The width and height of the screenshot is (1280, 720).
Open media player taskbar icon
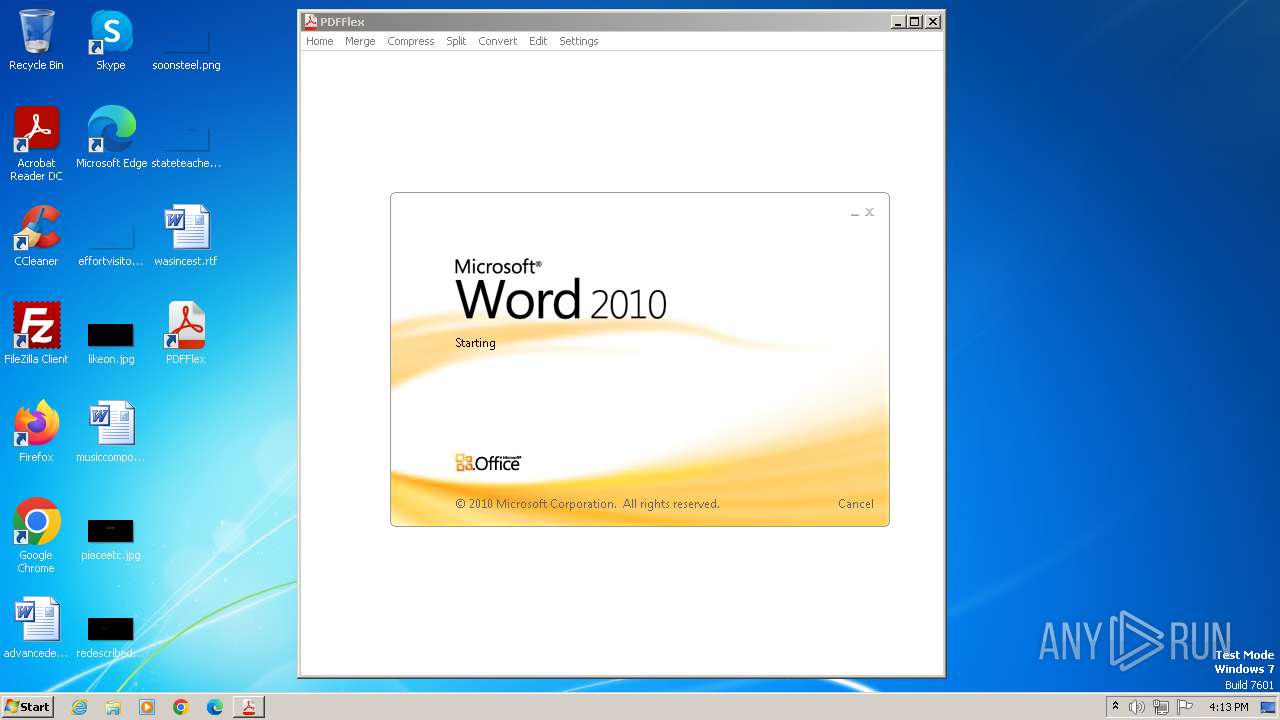[x=147, y=707]
